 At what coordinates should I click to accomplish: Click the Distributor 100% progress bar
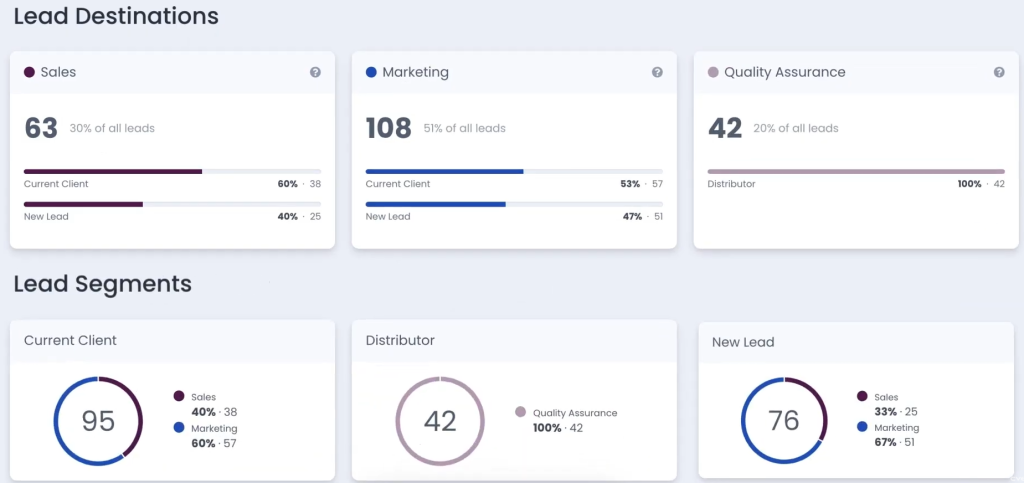[856, 172]
